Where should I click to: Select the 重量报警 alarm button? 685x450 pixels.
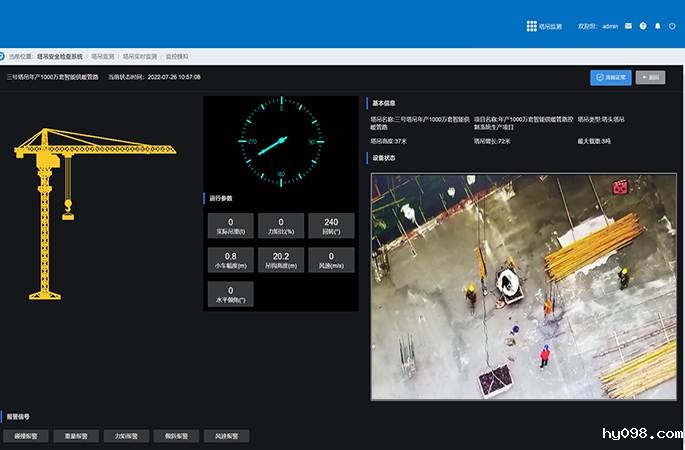tap(75, 436)
